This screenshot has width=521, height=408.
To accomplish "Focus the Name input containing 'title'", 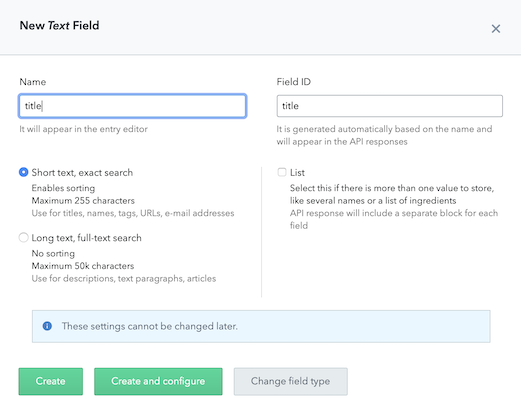I will point(133,106).
